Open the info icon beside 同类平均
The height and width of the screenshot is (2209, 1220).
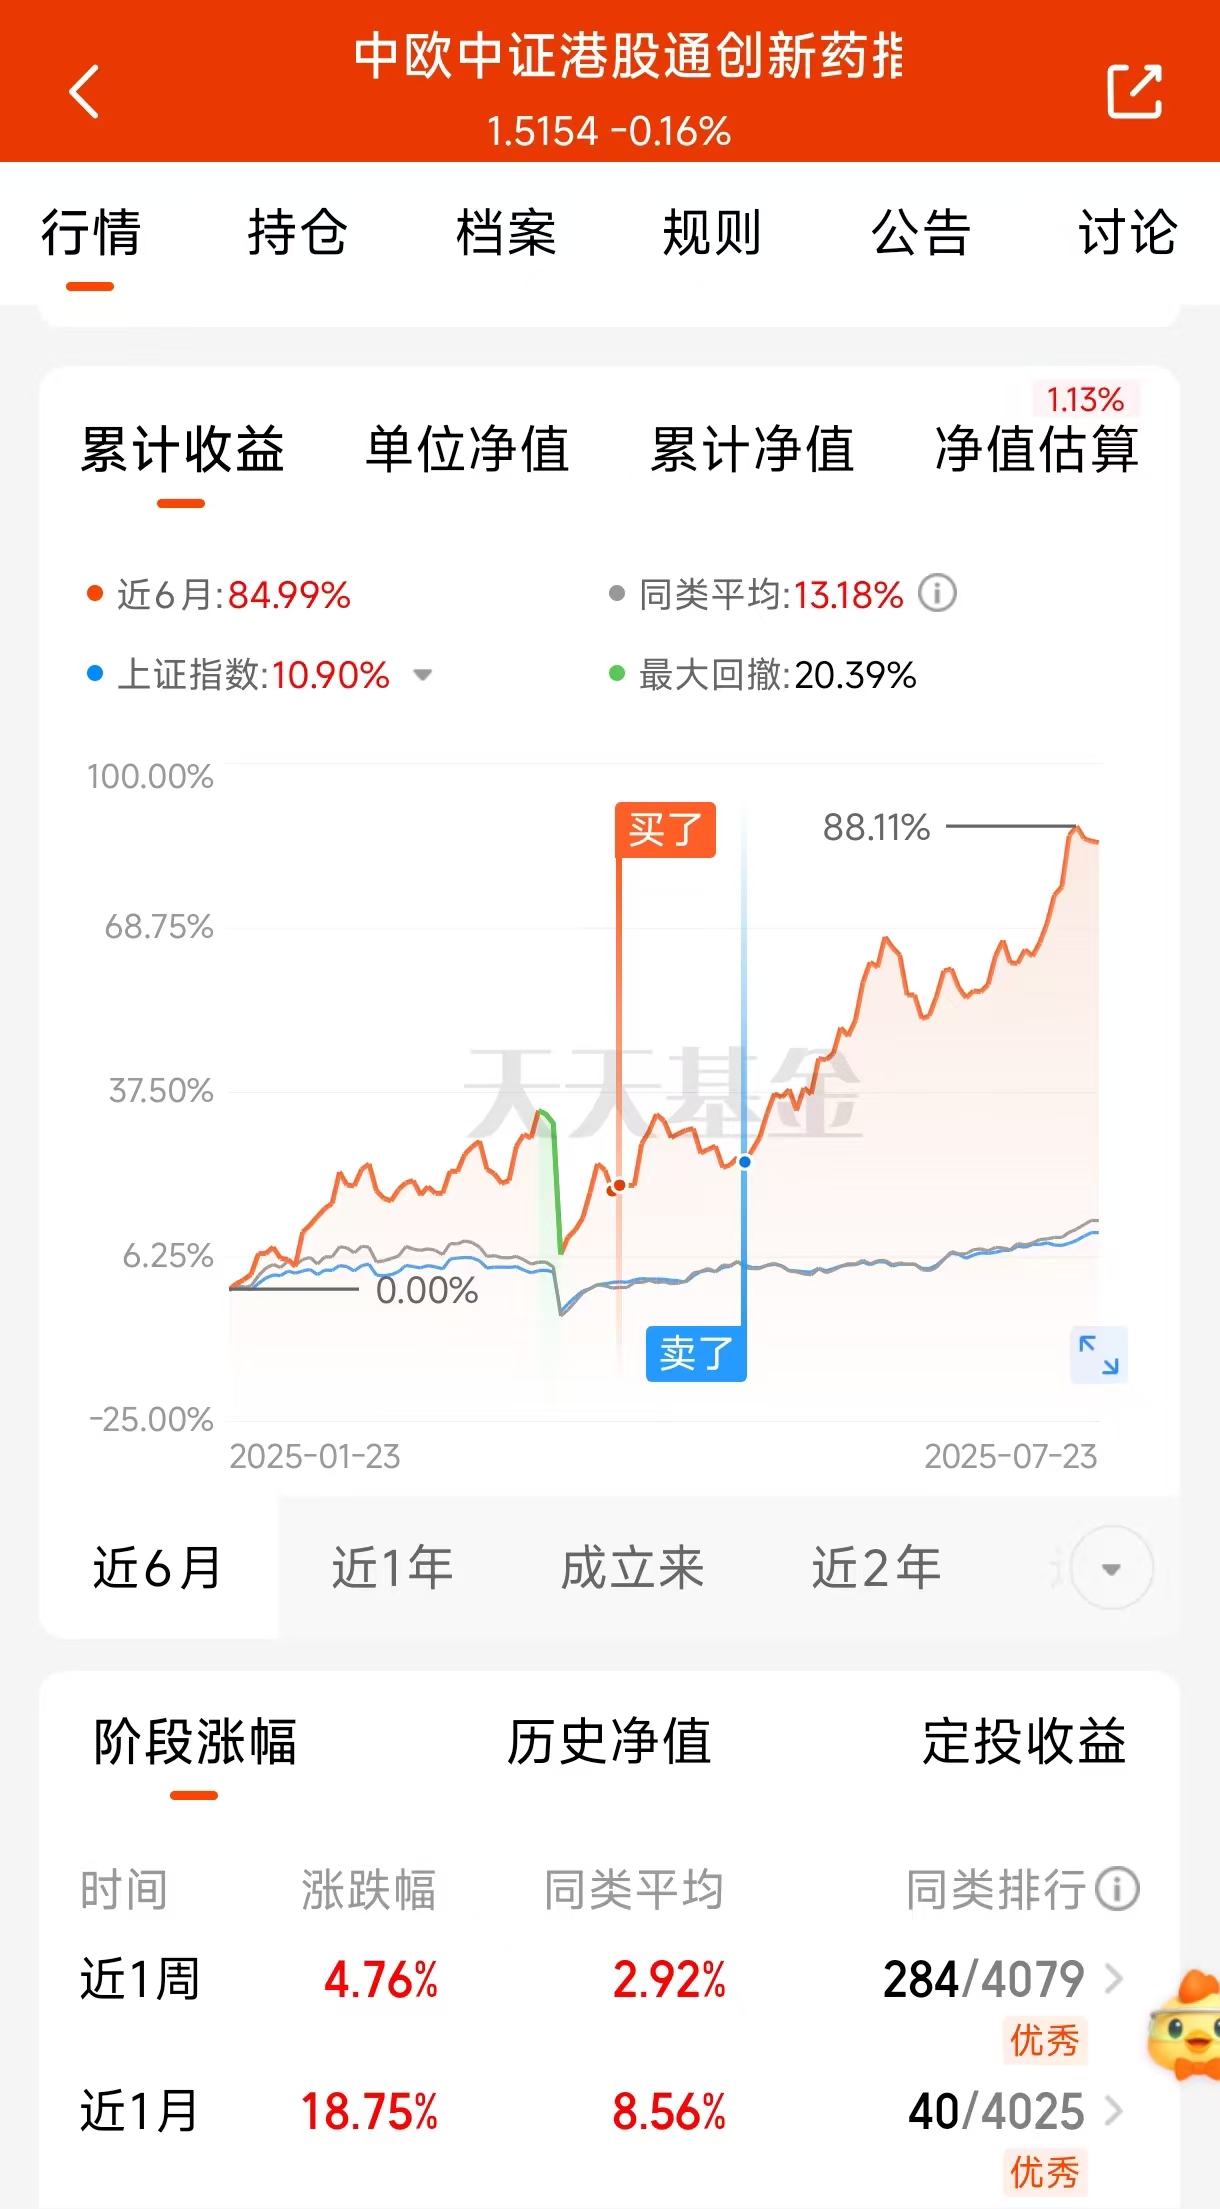(x=937, y=594)
